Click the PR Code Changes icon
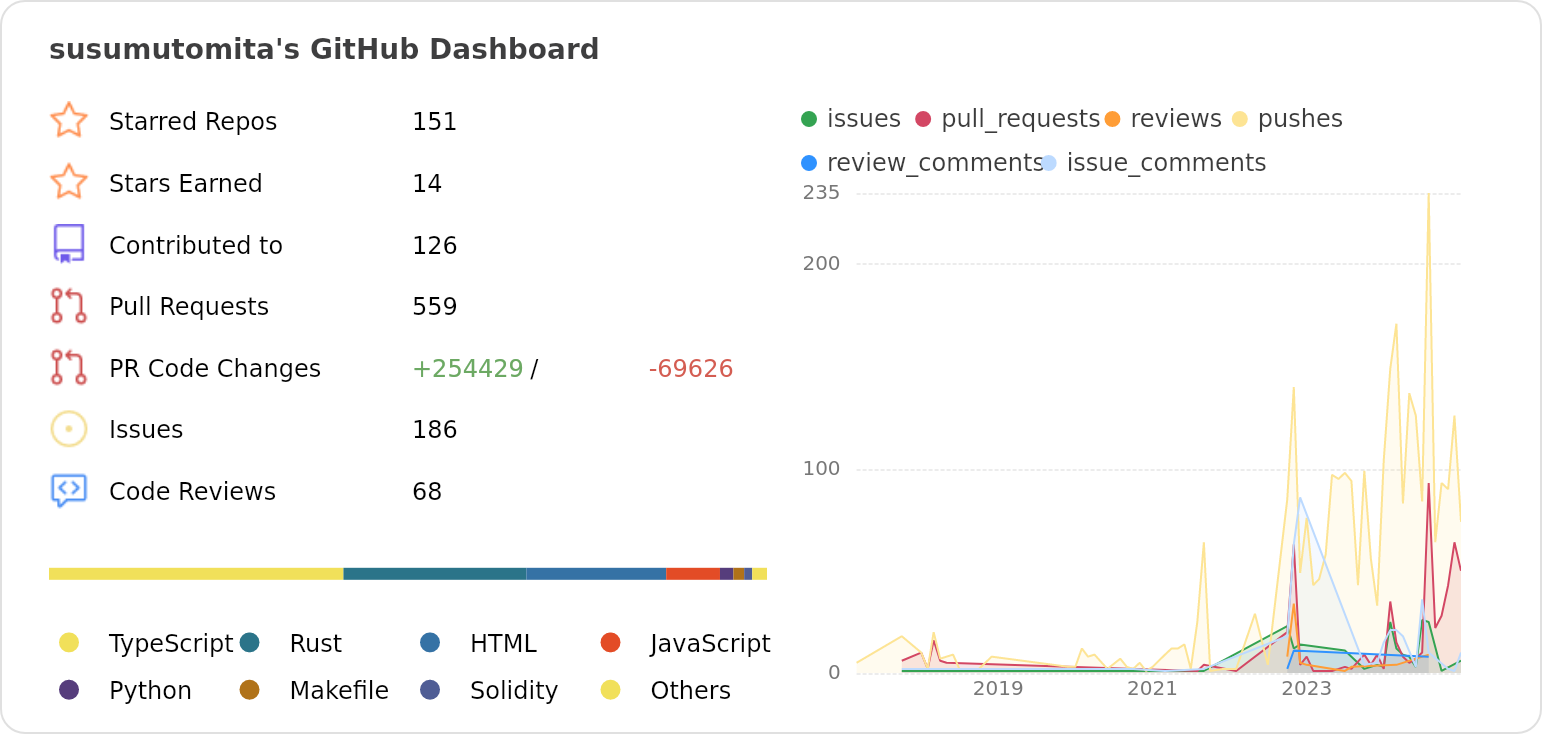 [x=69, y=367]
